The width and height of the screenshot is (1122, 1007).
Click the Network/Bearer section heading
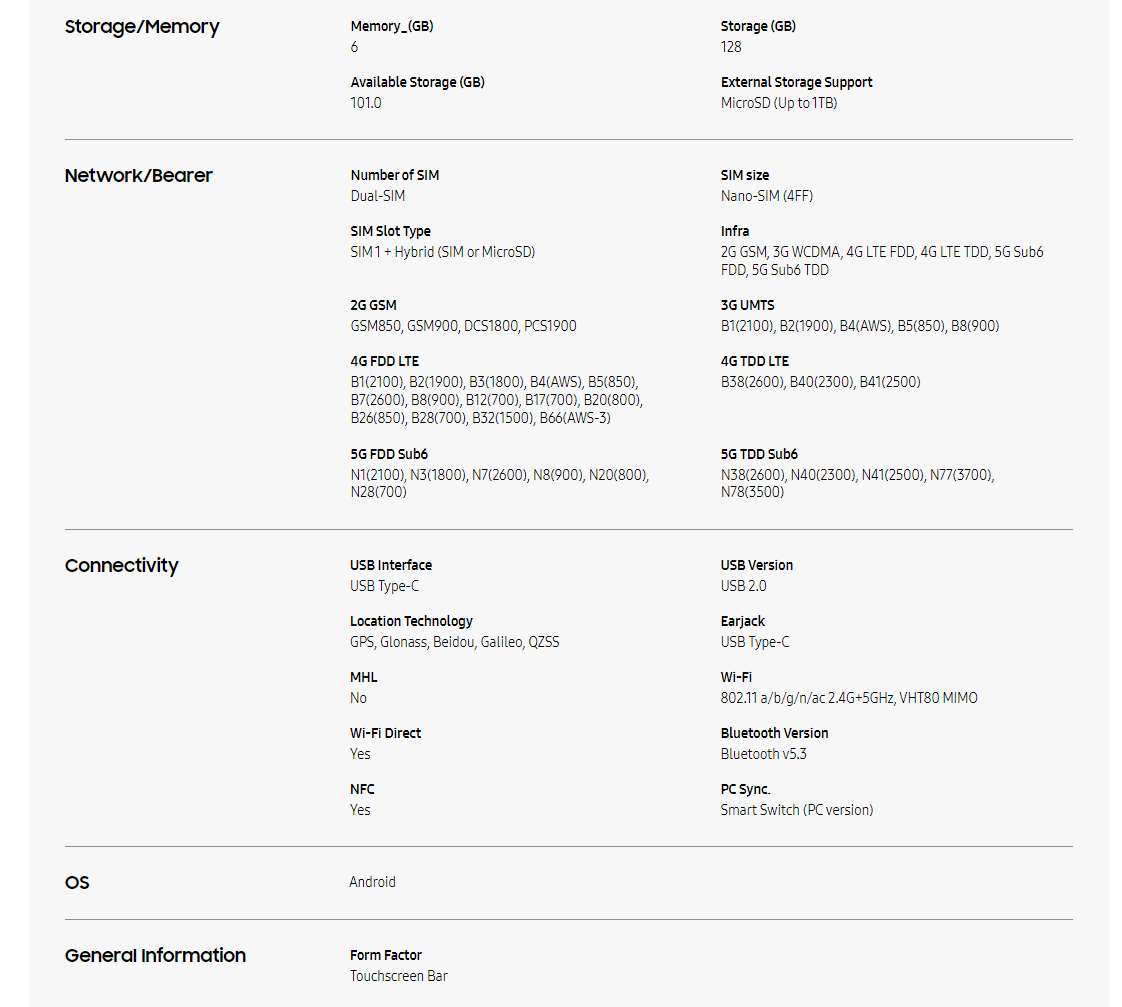pyautogui.click(x=139, y=176)
